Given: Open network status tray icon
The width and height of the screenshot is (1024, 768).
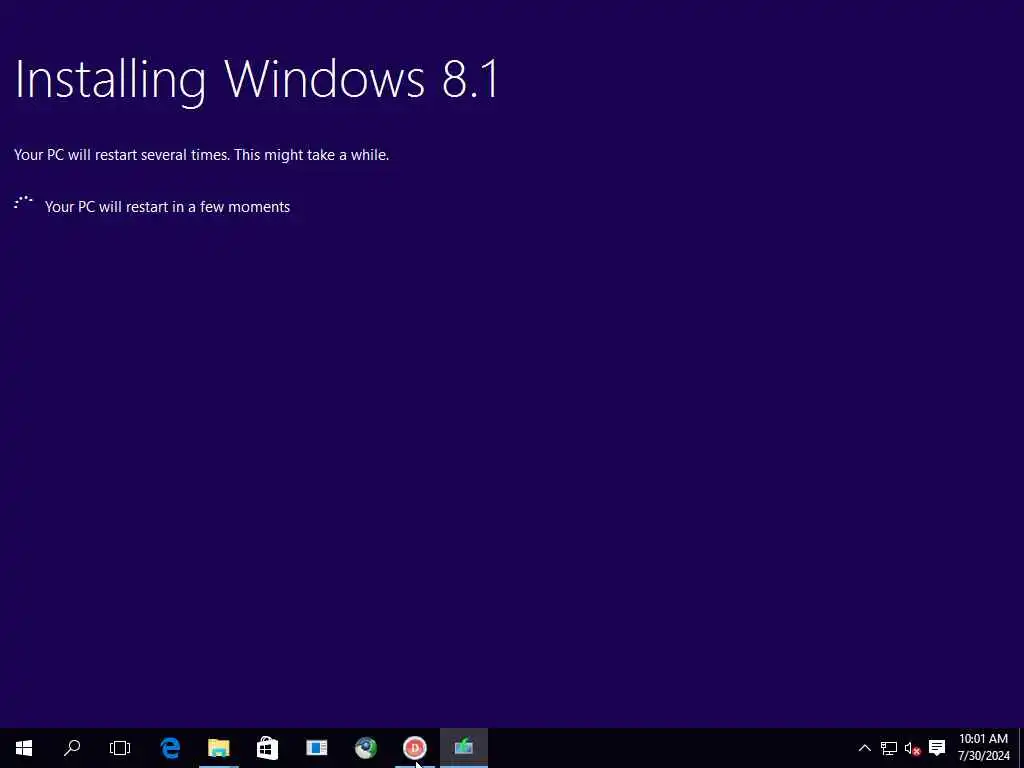Looking at the screenshot, I should (889, 748).
